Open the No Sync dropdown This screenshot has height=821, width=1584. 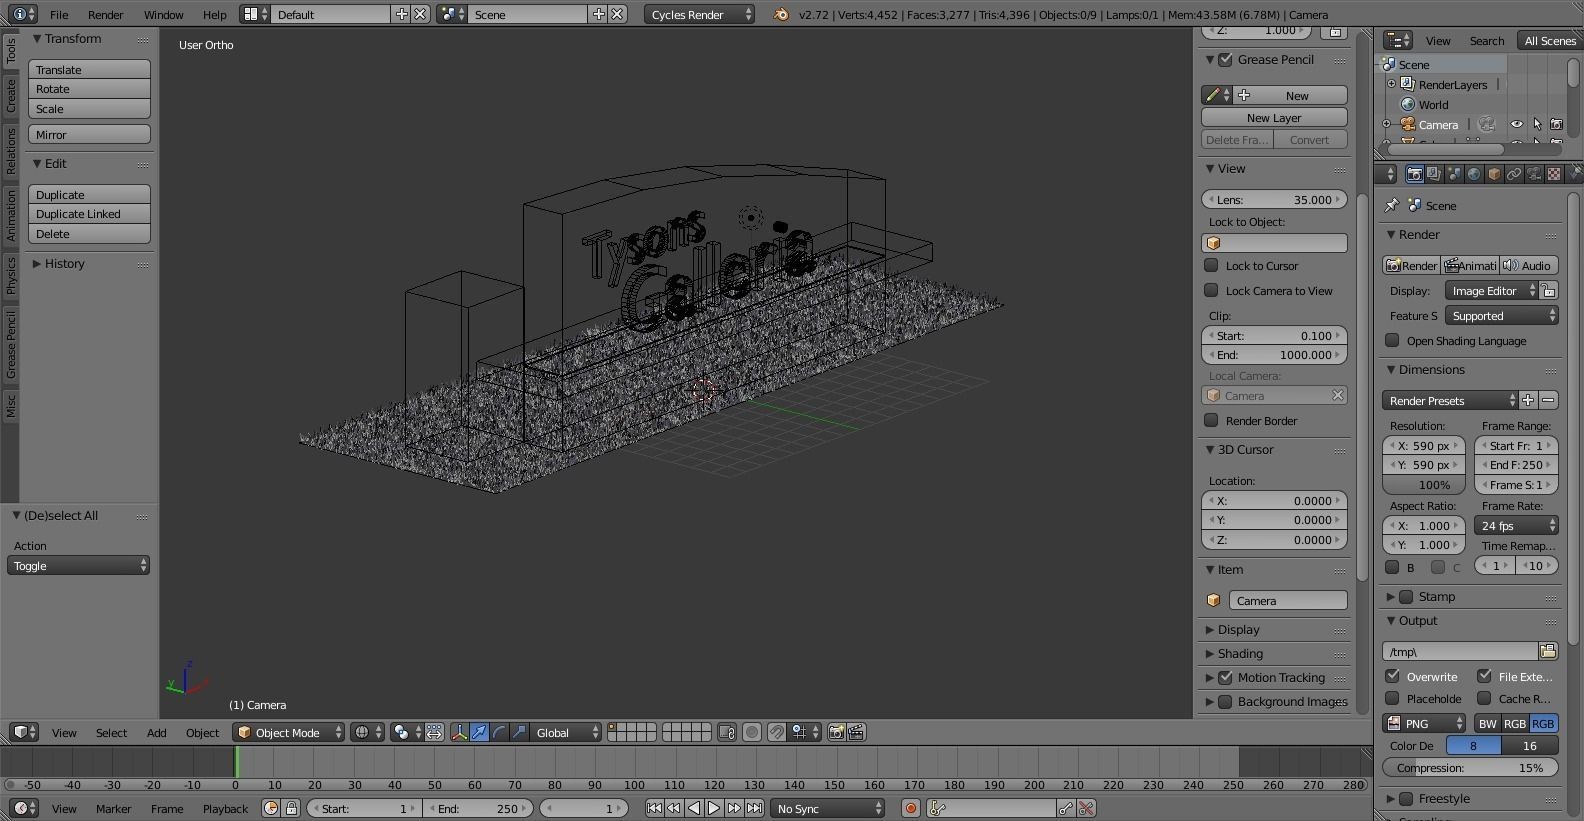pos(829,808)
